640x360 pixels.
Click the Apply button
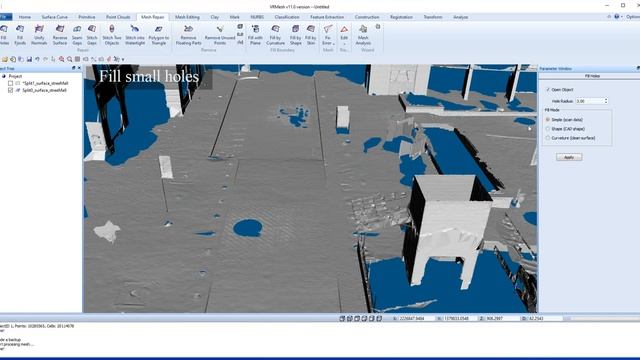(x=569, y=157)
